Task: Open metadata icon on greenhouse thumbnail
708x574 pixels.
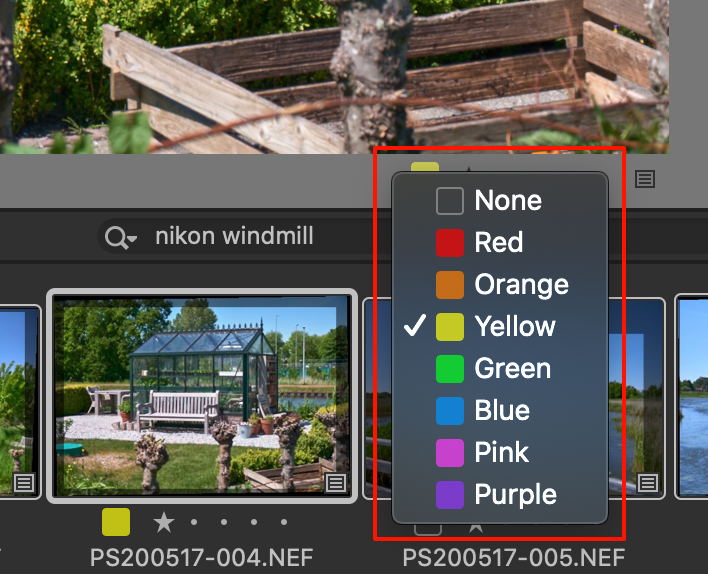Action: coord(335,483)
